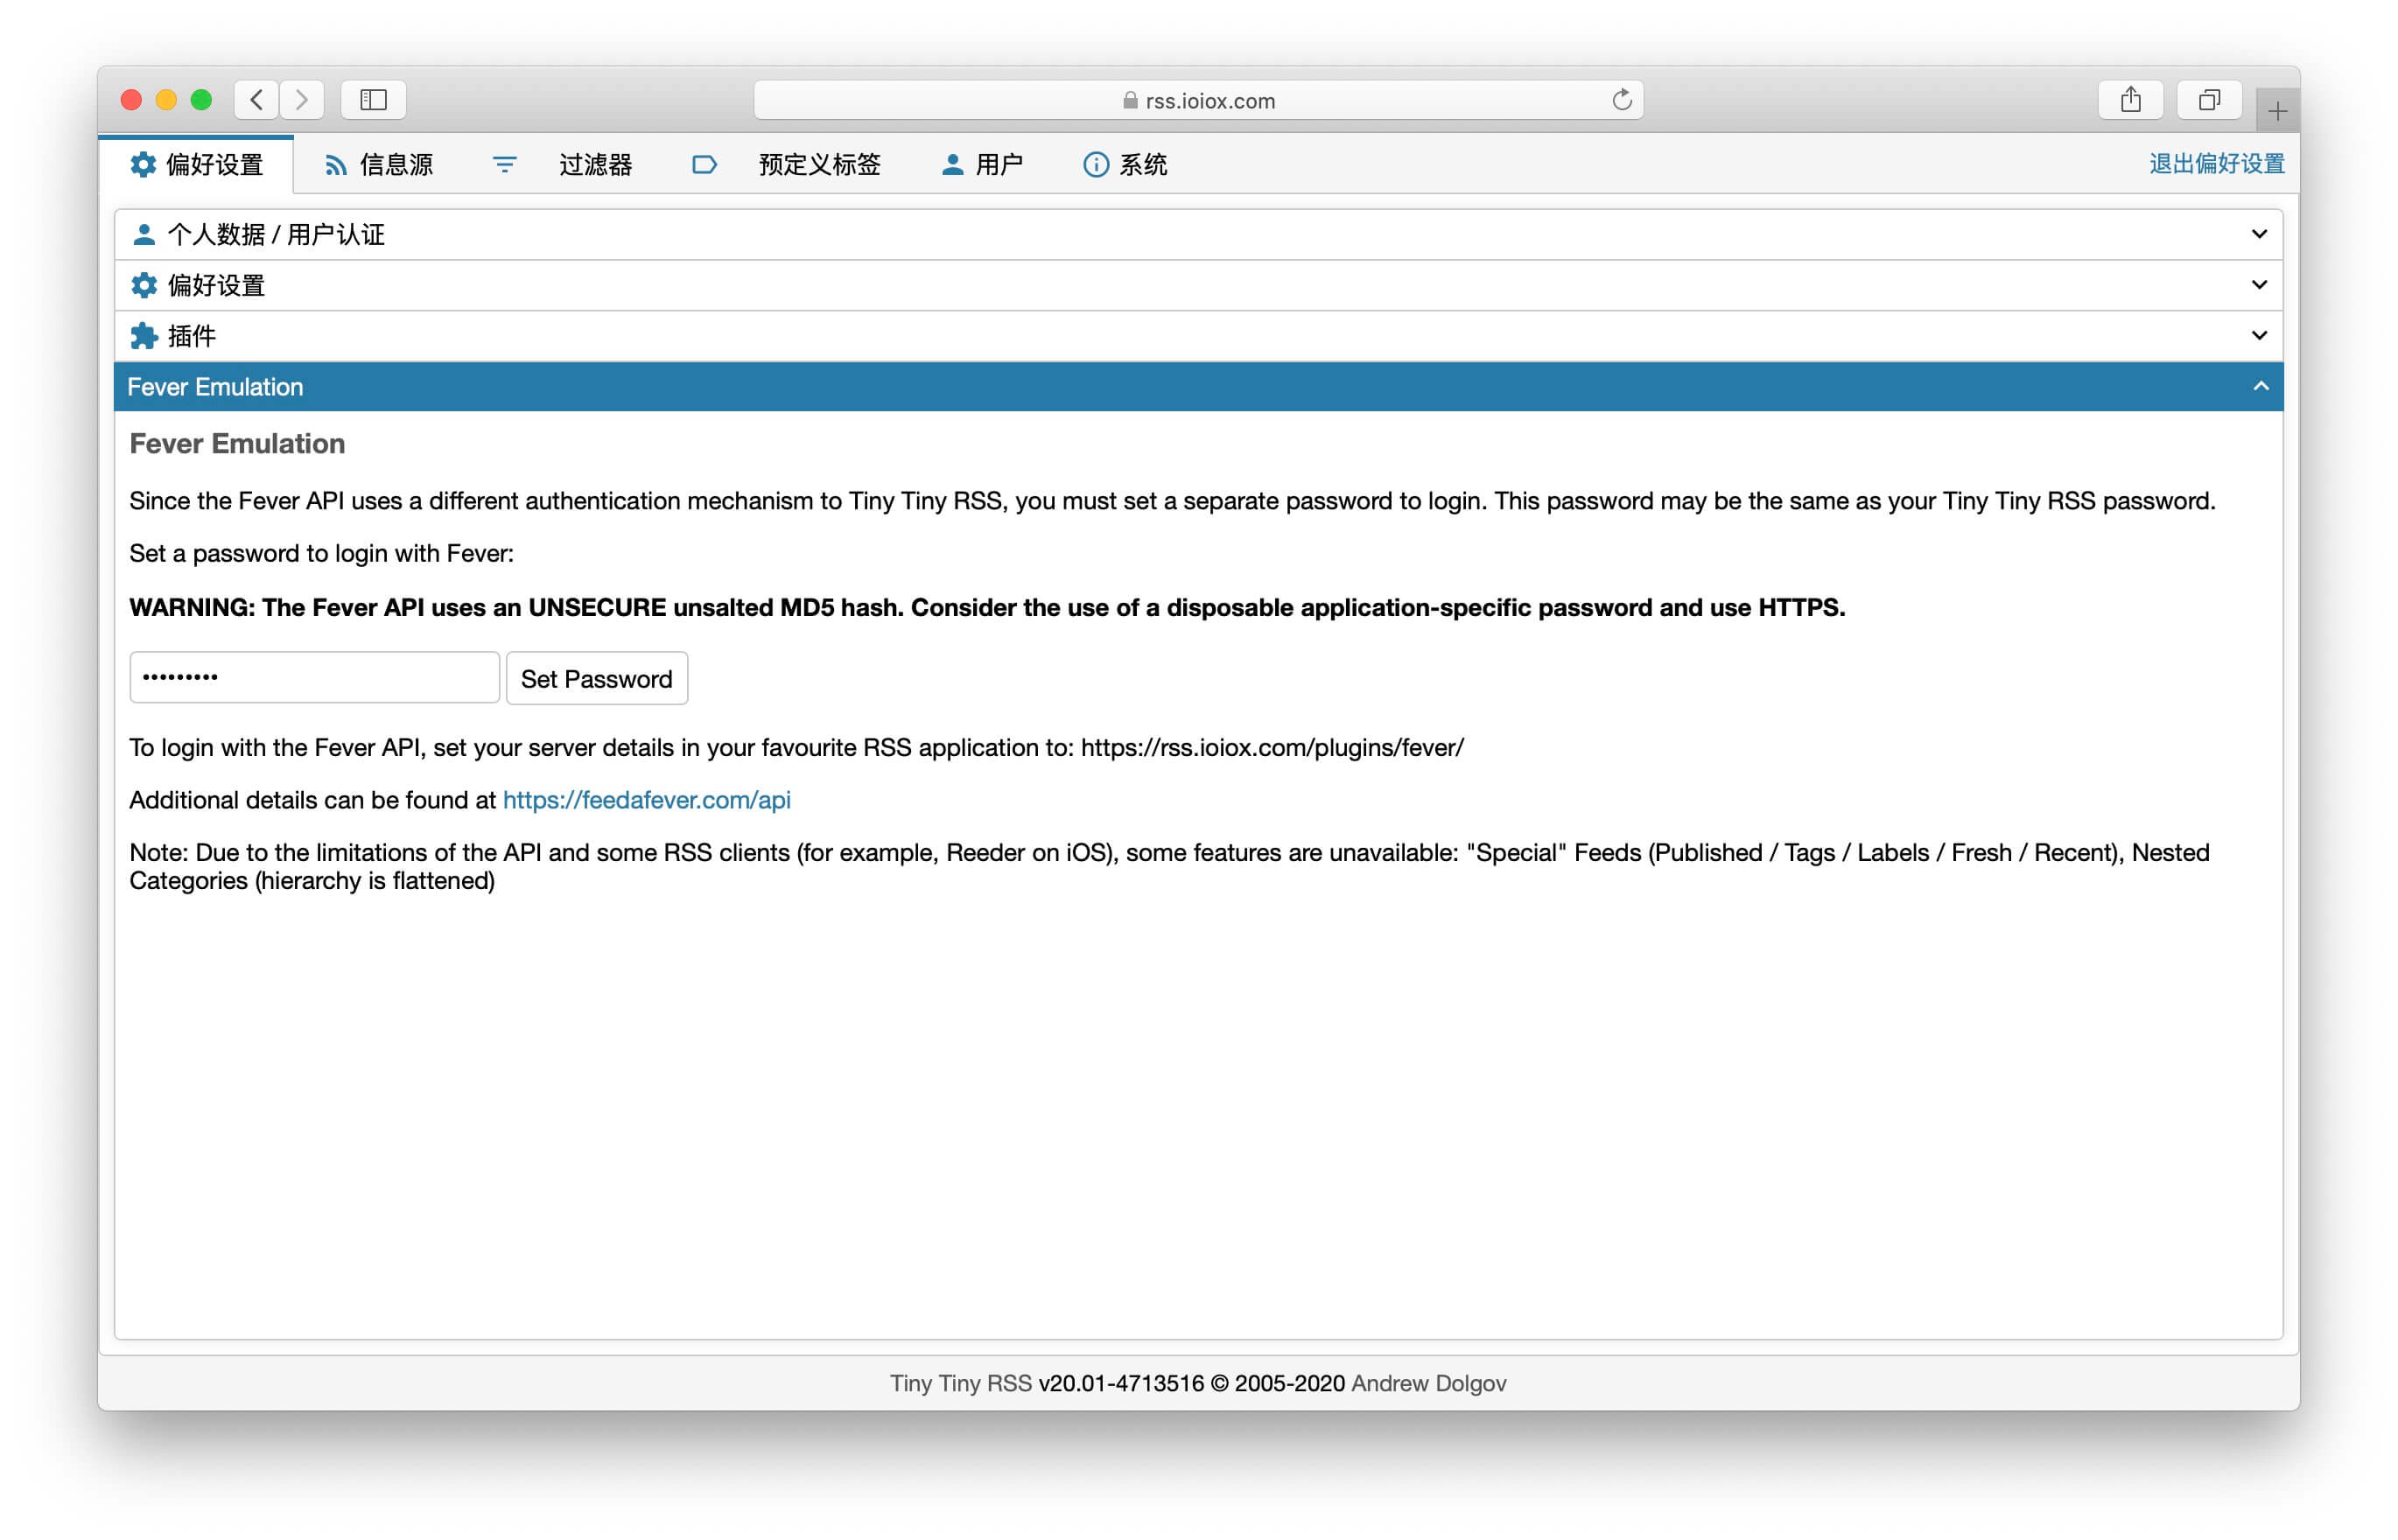Click the info circle icon for 系统
This screenshot has width=2398, height=1540.
coord(1095,165)
